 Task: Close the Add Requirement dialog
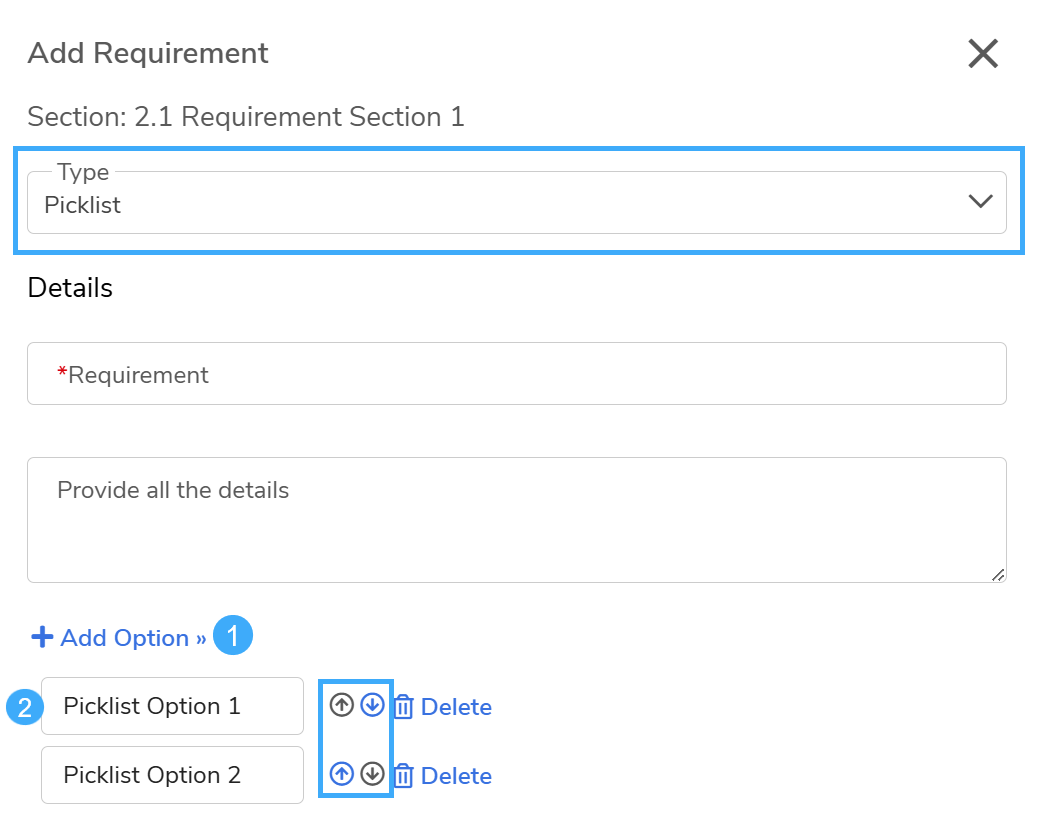pos(983,54)
